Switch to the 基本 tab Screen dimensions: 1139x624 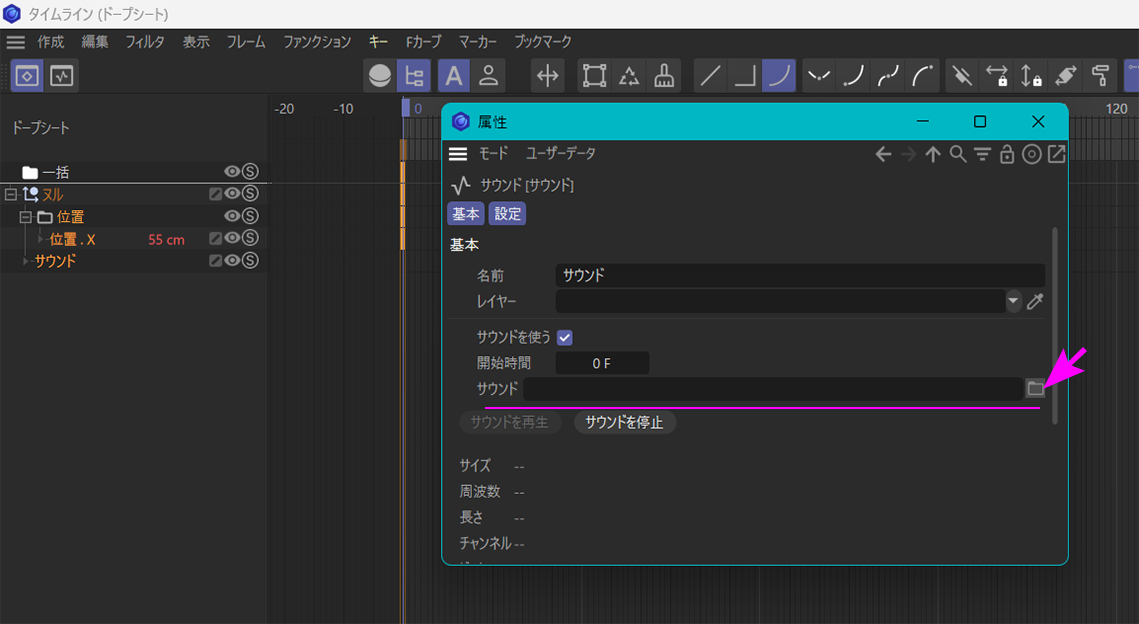click(466, 214)
